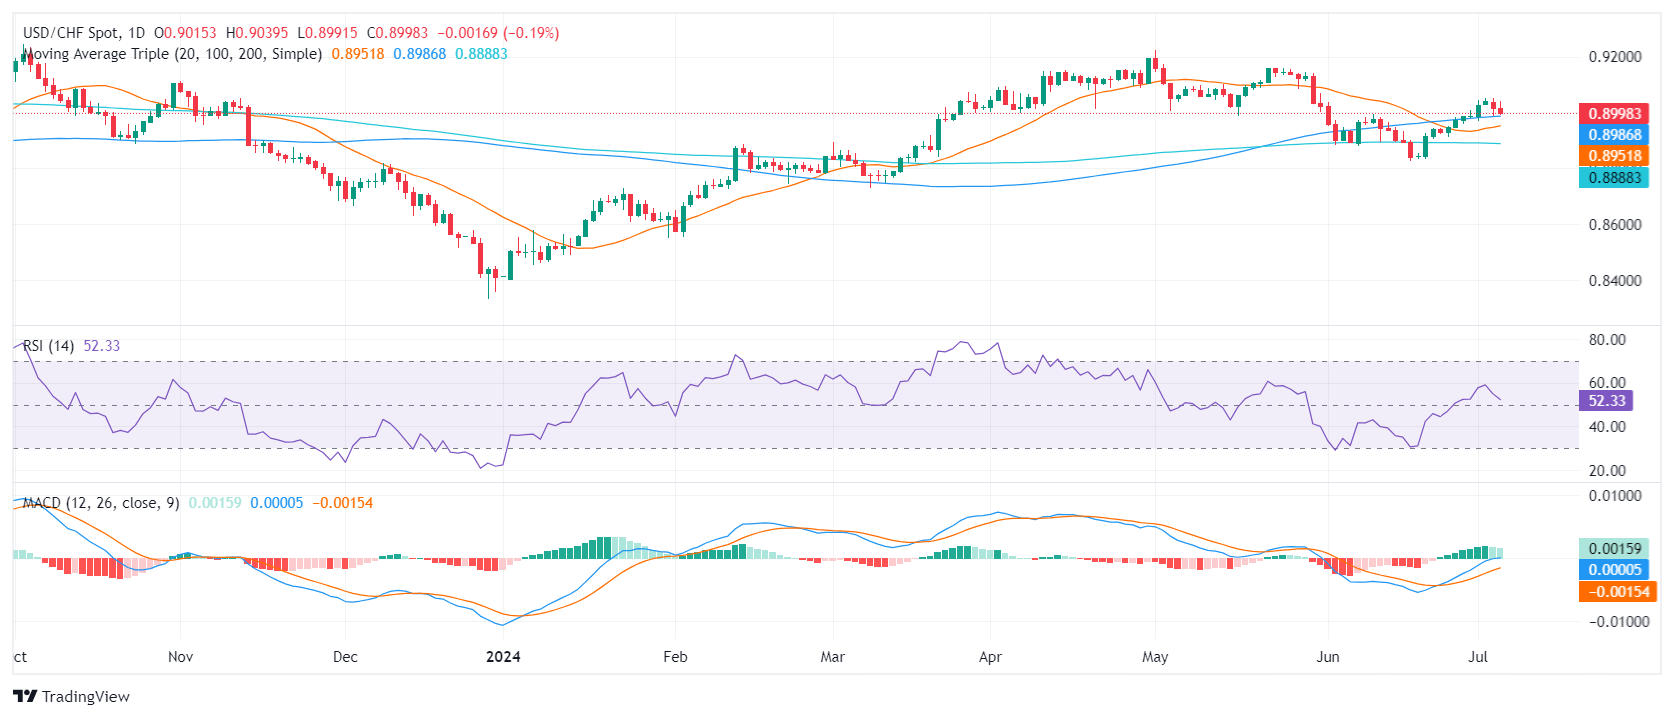The height and width of the screenshot is (718, 1674).
Task: Click the purple 52.33 RSI value tag
Action: [x=1606, y=401]
